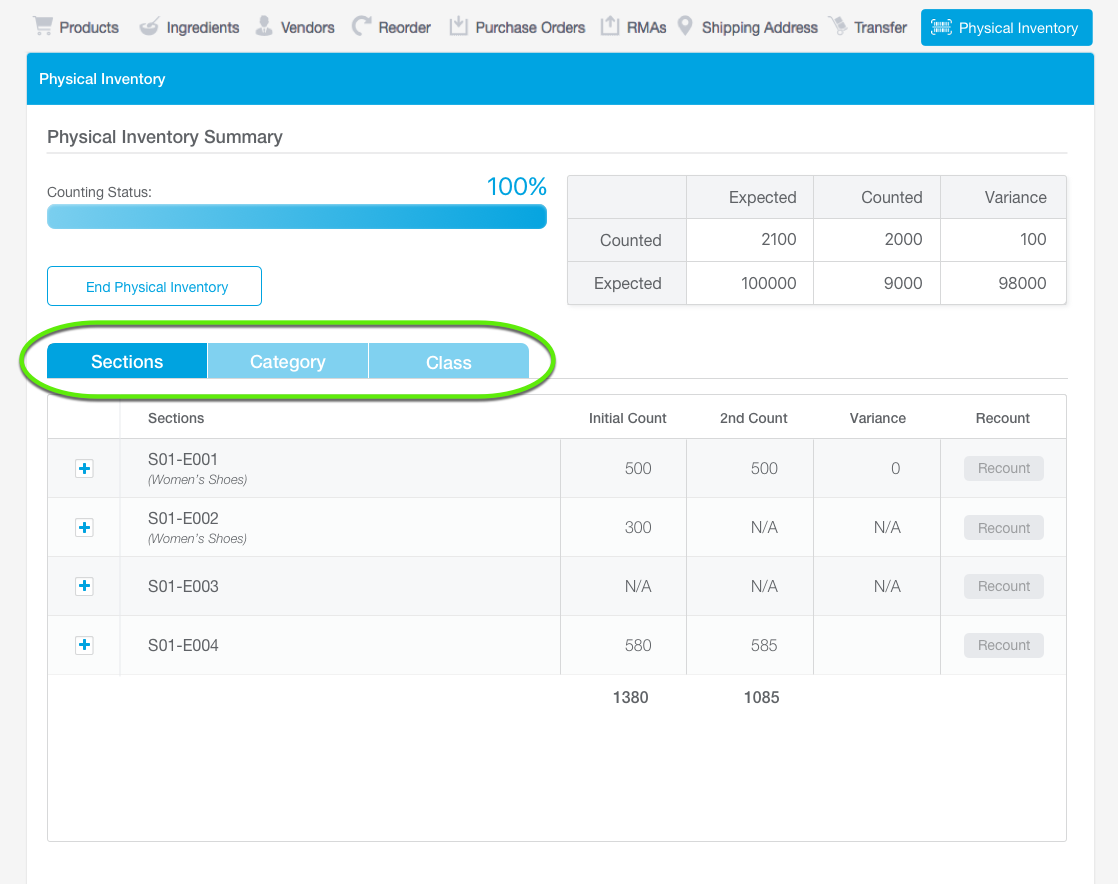This screenshot has width=1118, height=884.
Task: Select S01-E002 section name
Action: tap(183, 518)
